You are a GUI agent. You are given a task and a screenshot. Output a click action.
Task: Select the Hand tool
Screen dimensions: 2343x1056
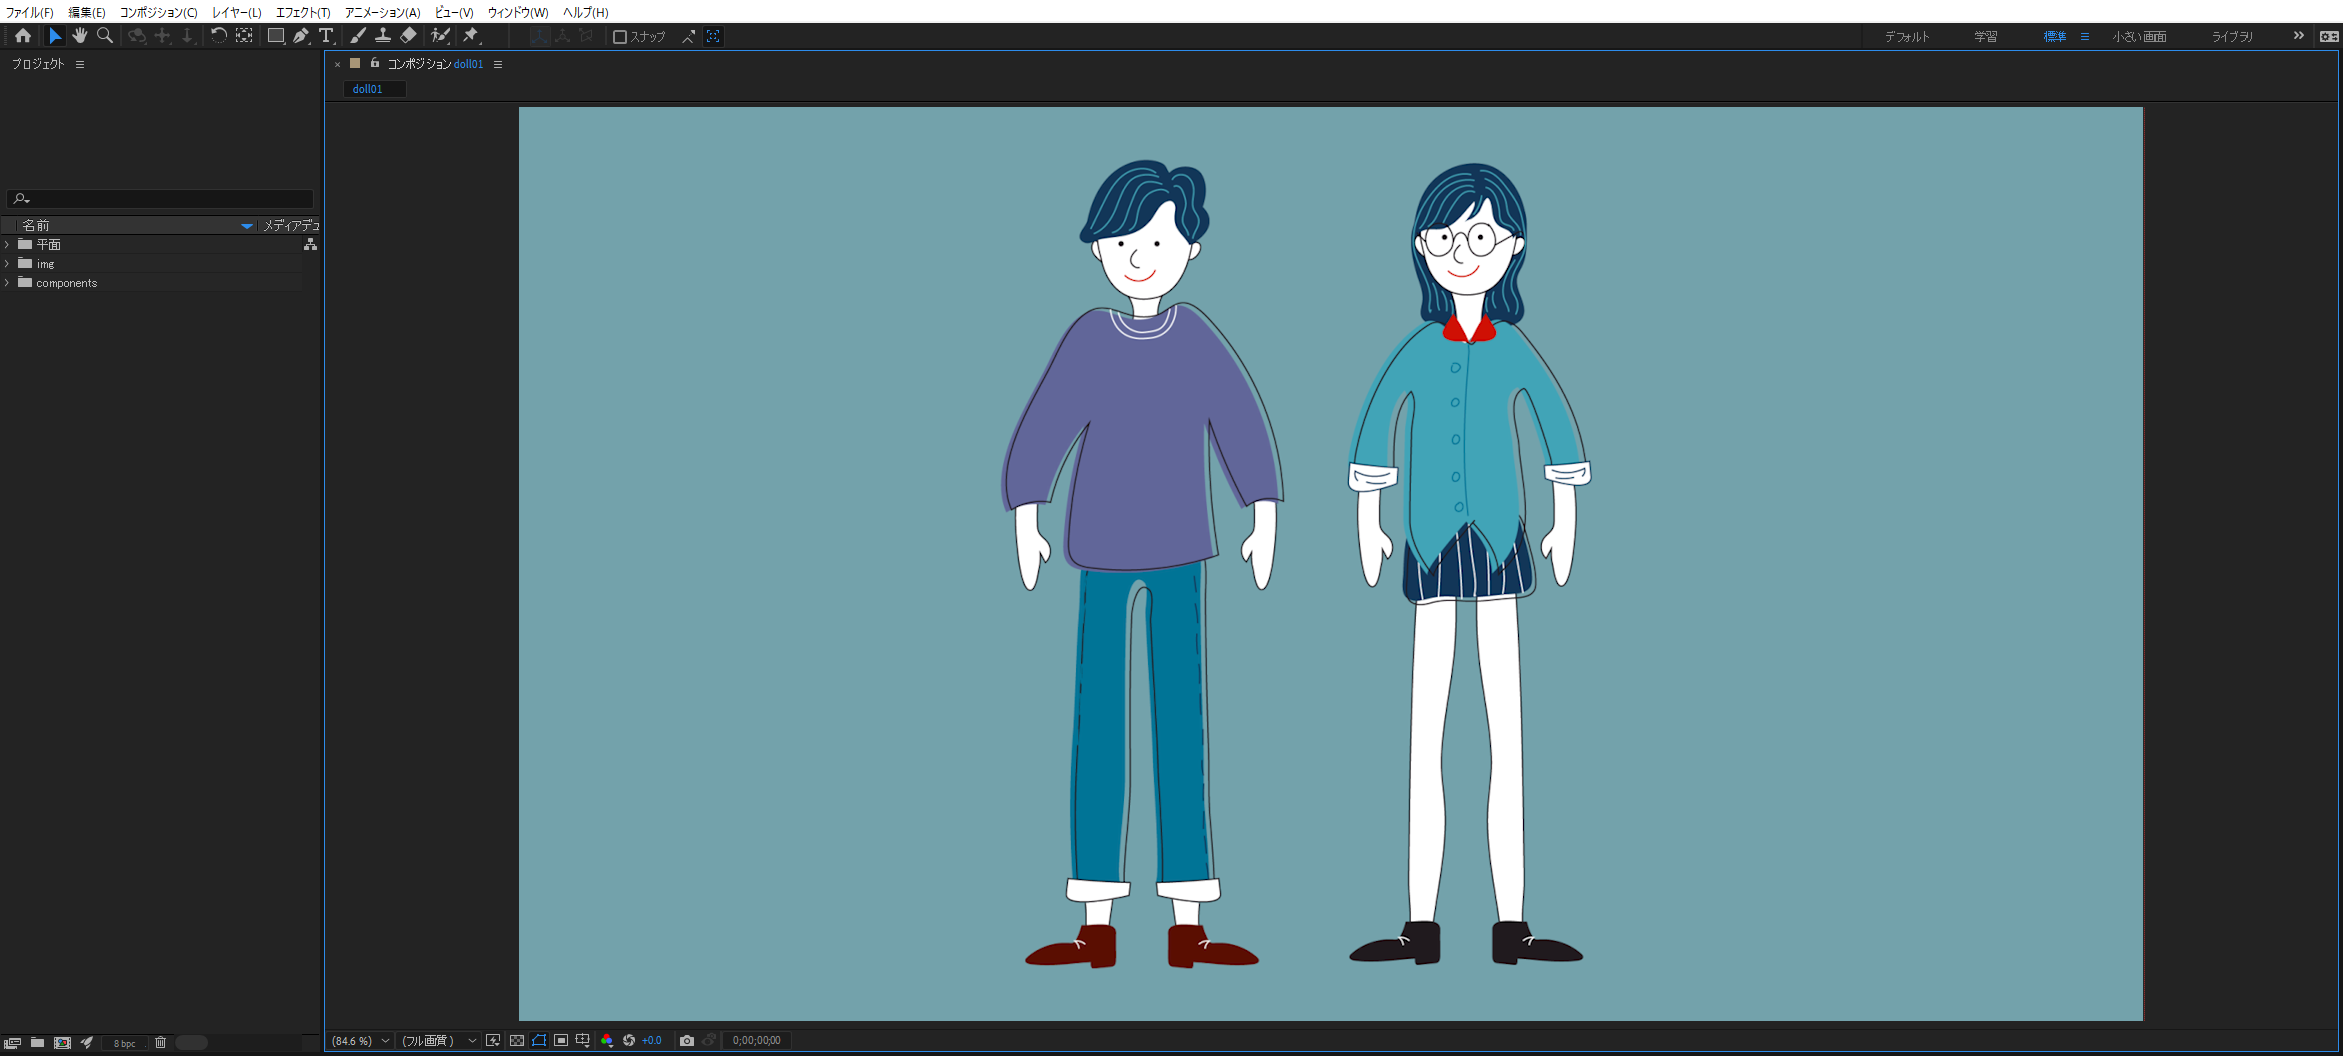pos(80,36)
